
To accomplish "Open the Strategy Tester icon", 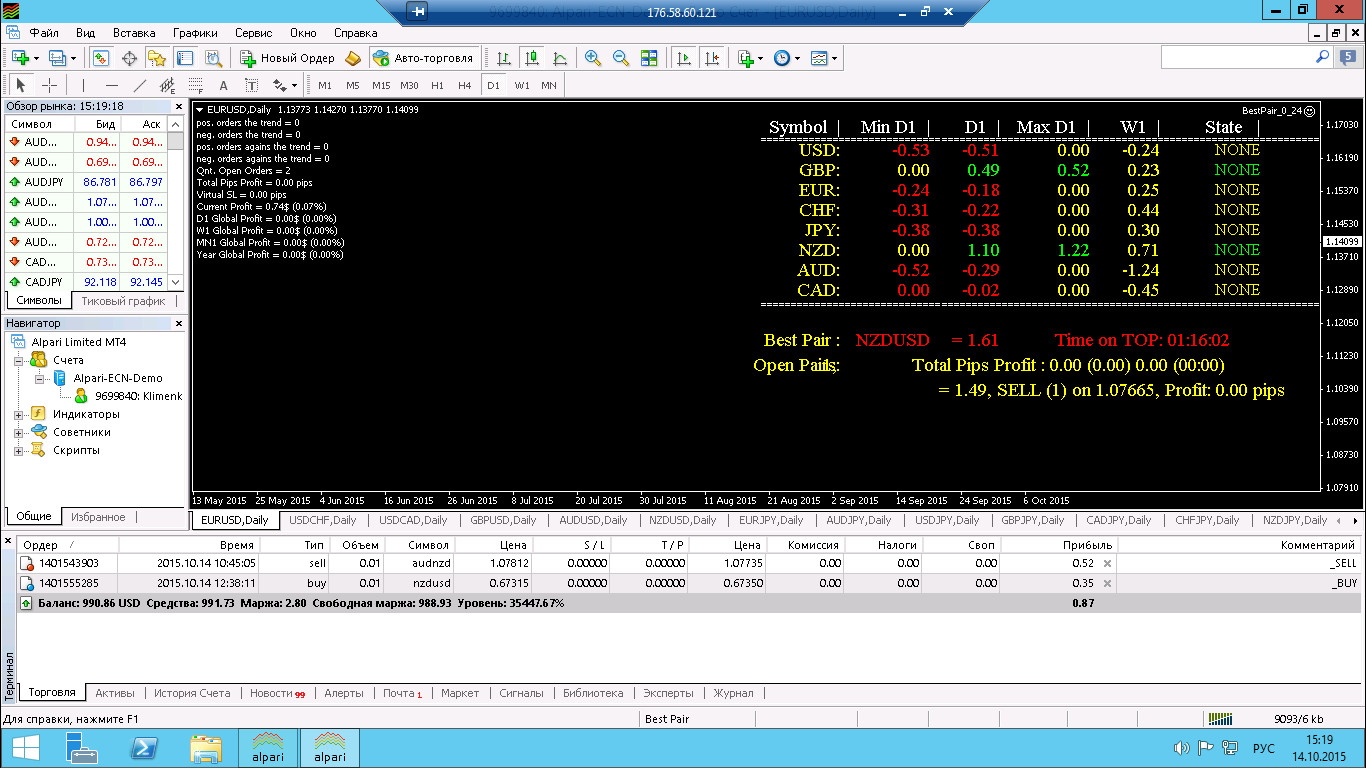I will tap(212, 59).
